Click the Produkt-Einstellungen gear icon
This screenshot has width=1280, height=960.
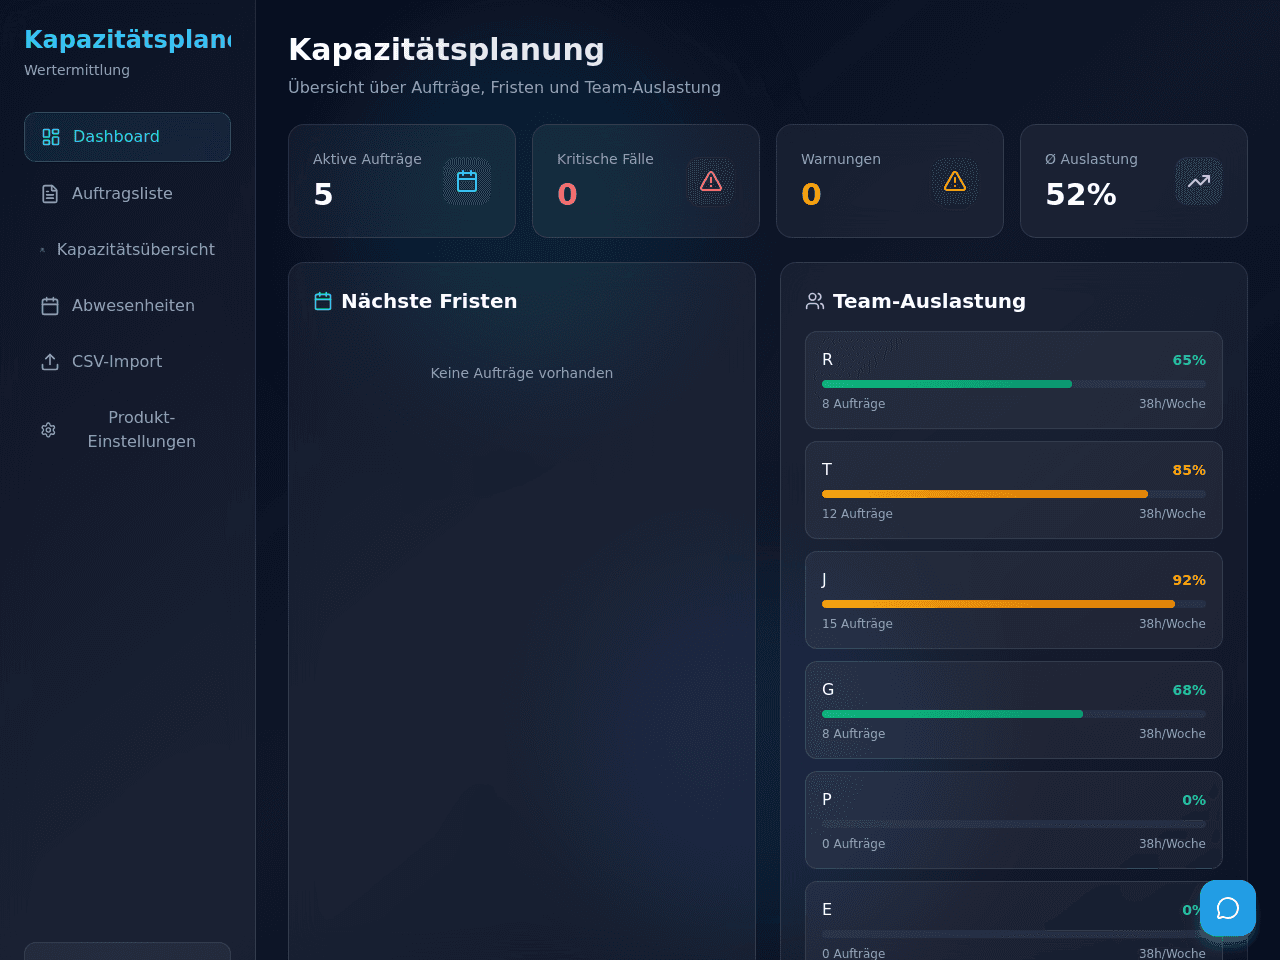point(48,430)
